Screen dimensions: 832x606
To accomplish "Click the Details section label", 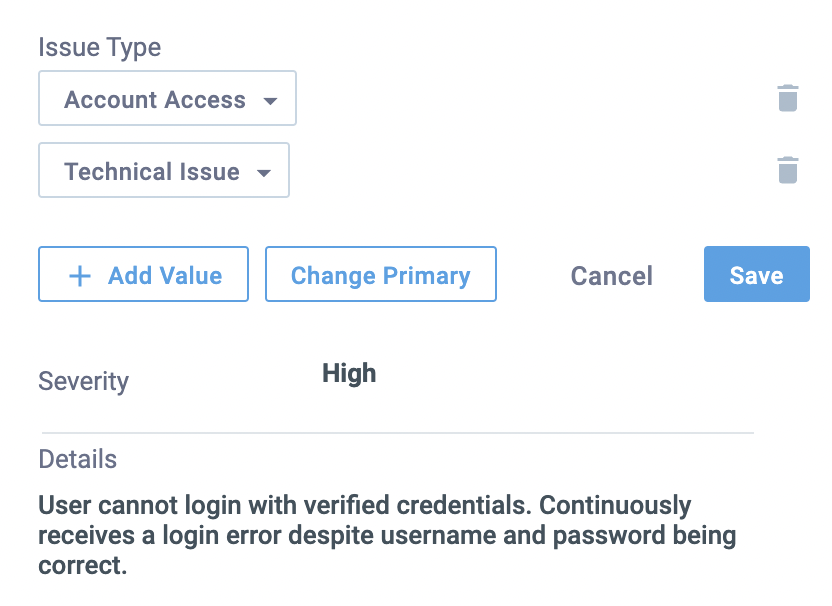I will [x=77, y=459].
